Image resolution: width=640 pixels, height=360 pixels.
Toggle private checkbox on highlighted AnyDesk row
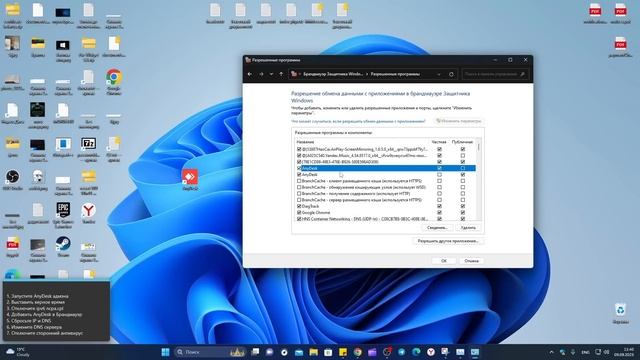(x=439, y=168)
